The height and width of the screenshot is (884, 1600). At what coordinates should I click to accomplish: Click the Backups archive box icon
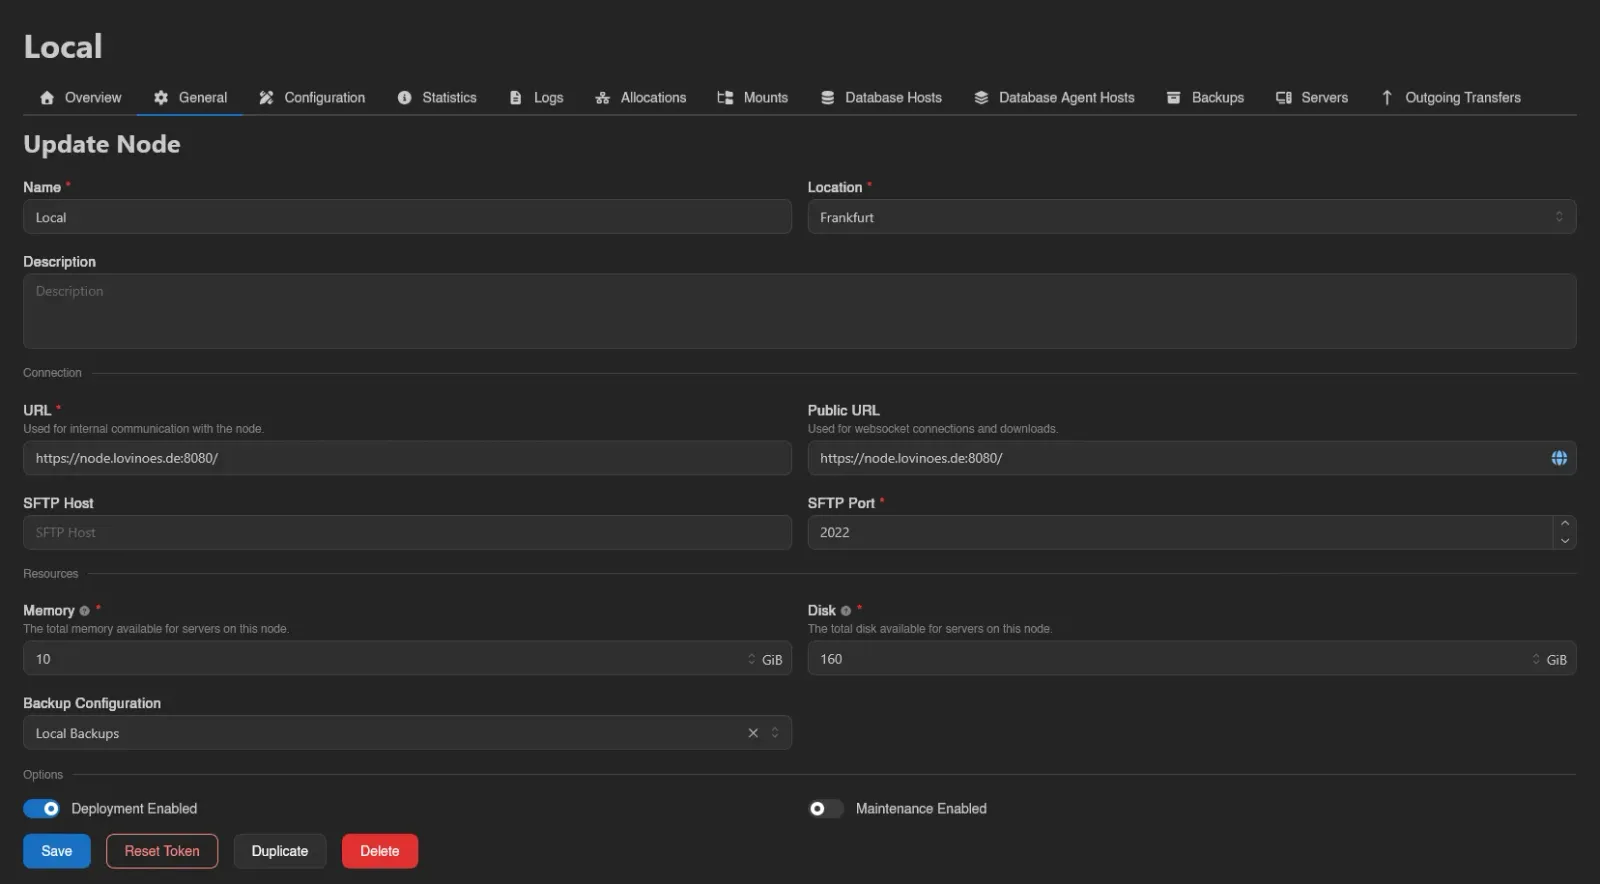pyautogui.click(x=1174, y=98)
